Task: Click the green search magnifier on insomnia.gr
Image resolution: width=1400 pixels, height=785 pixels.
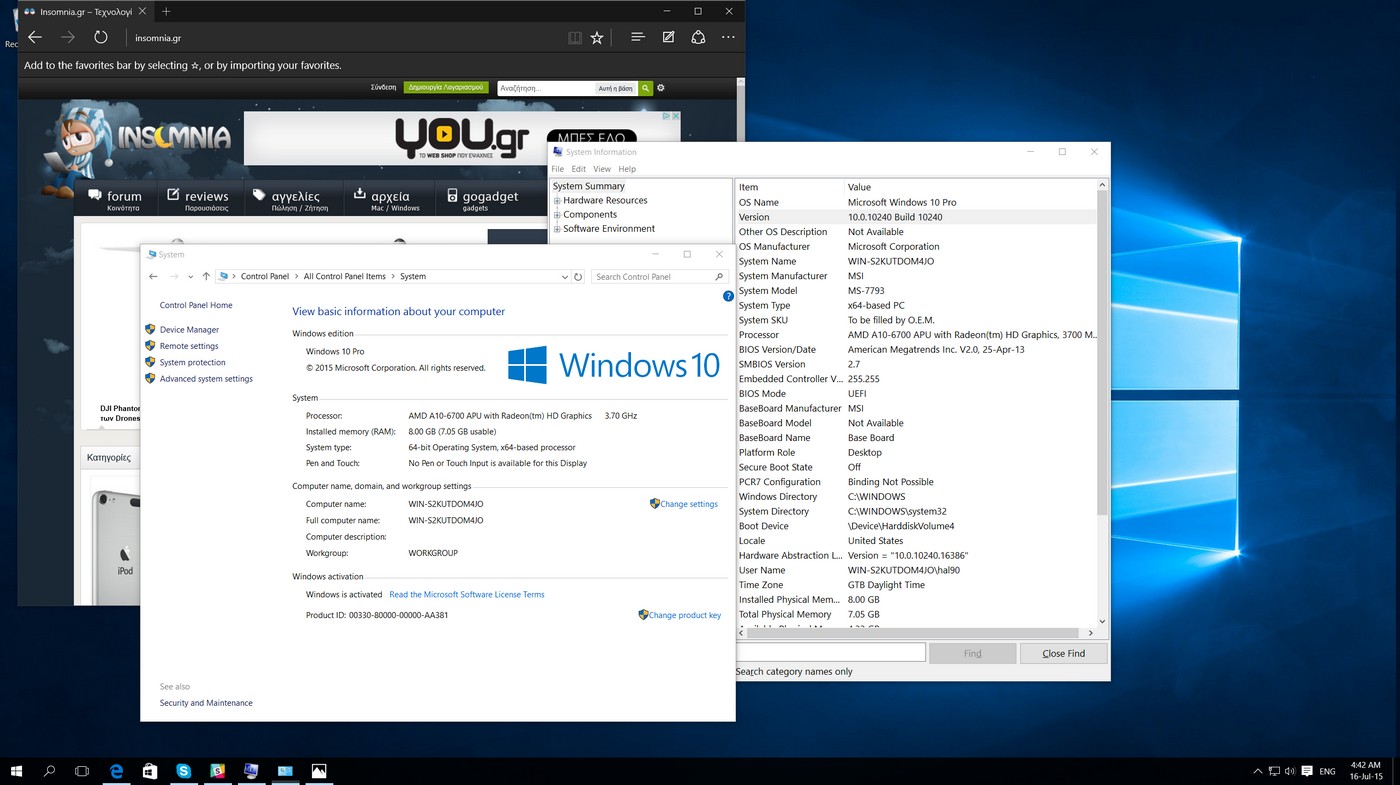Action: click(x=646, y=88)
